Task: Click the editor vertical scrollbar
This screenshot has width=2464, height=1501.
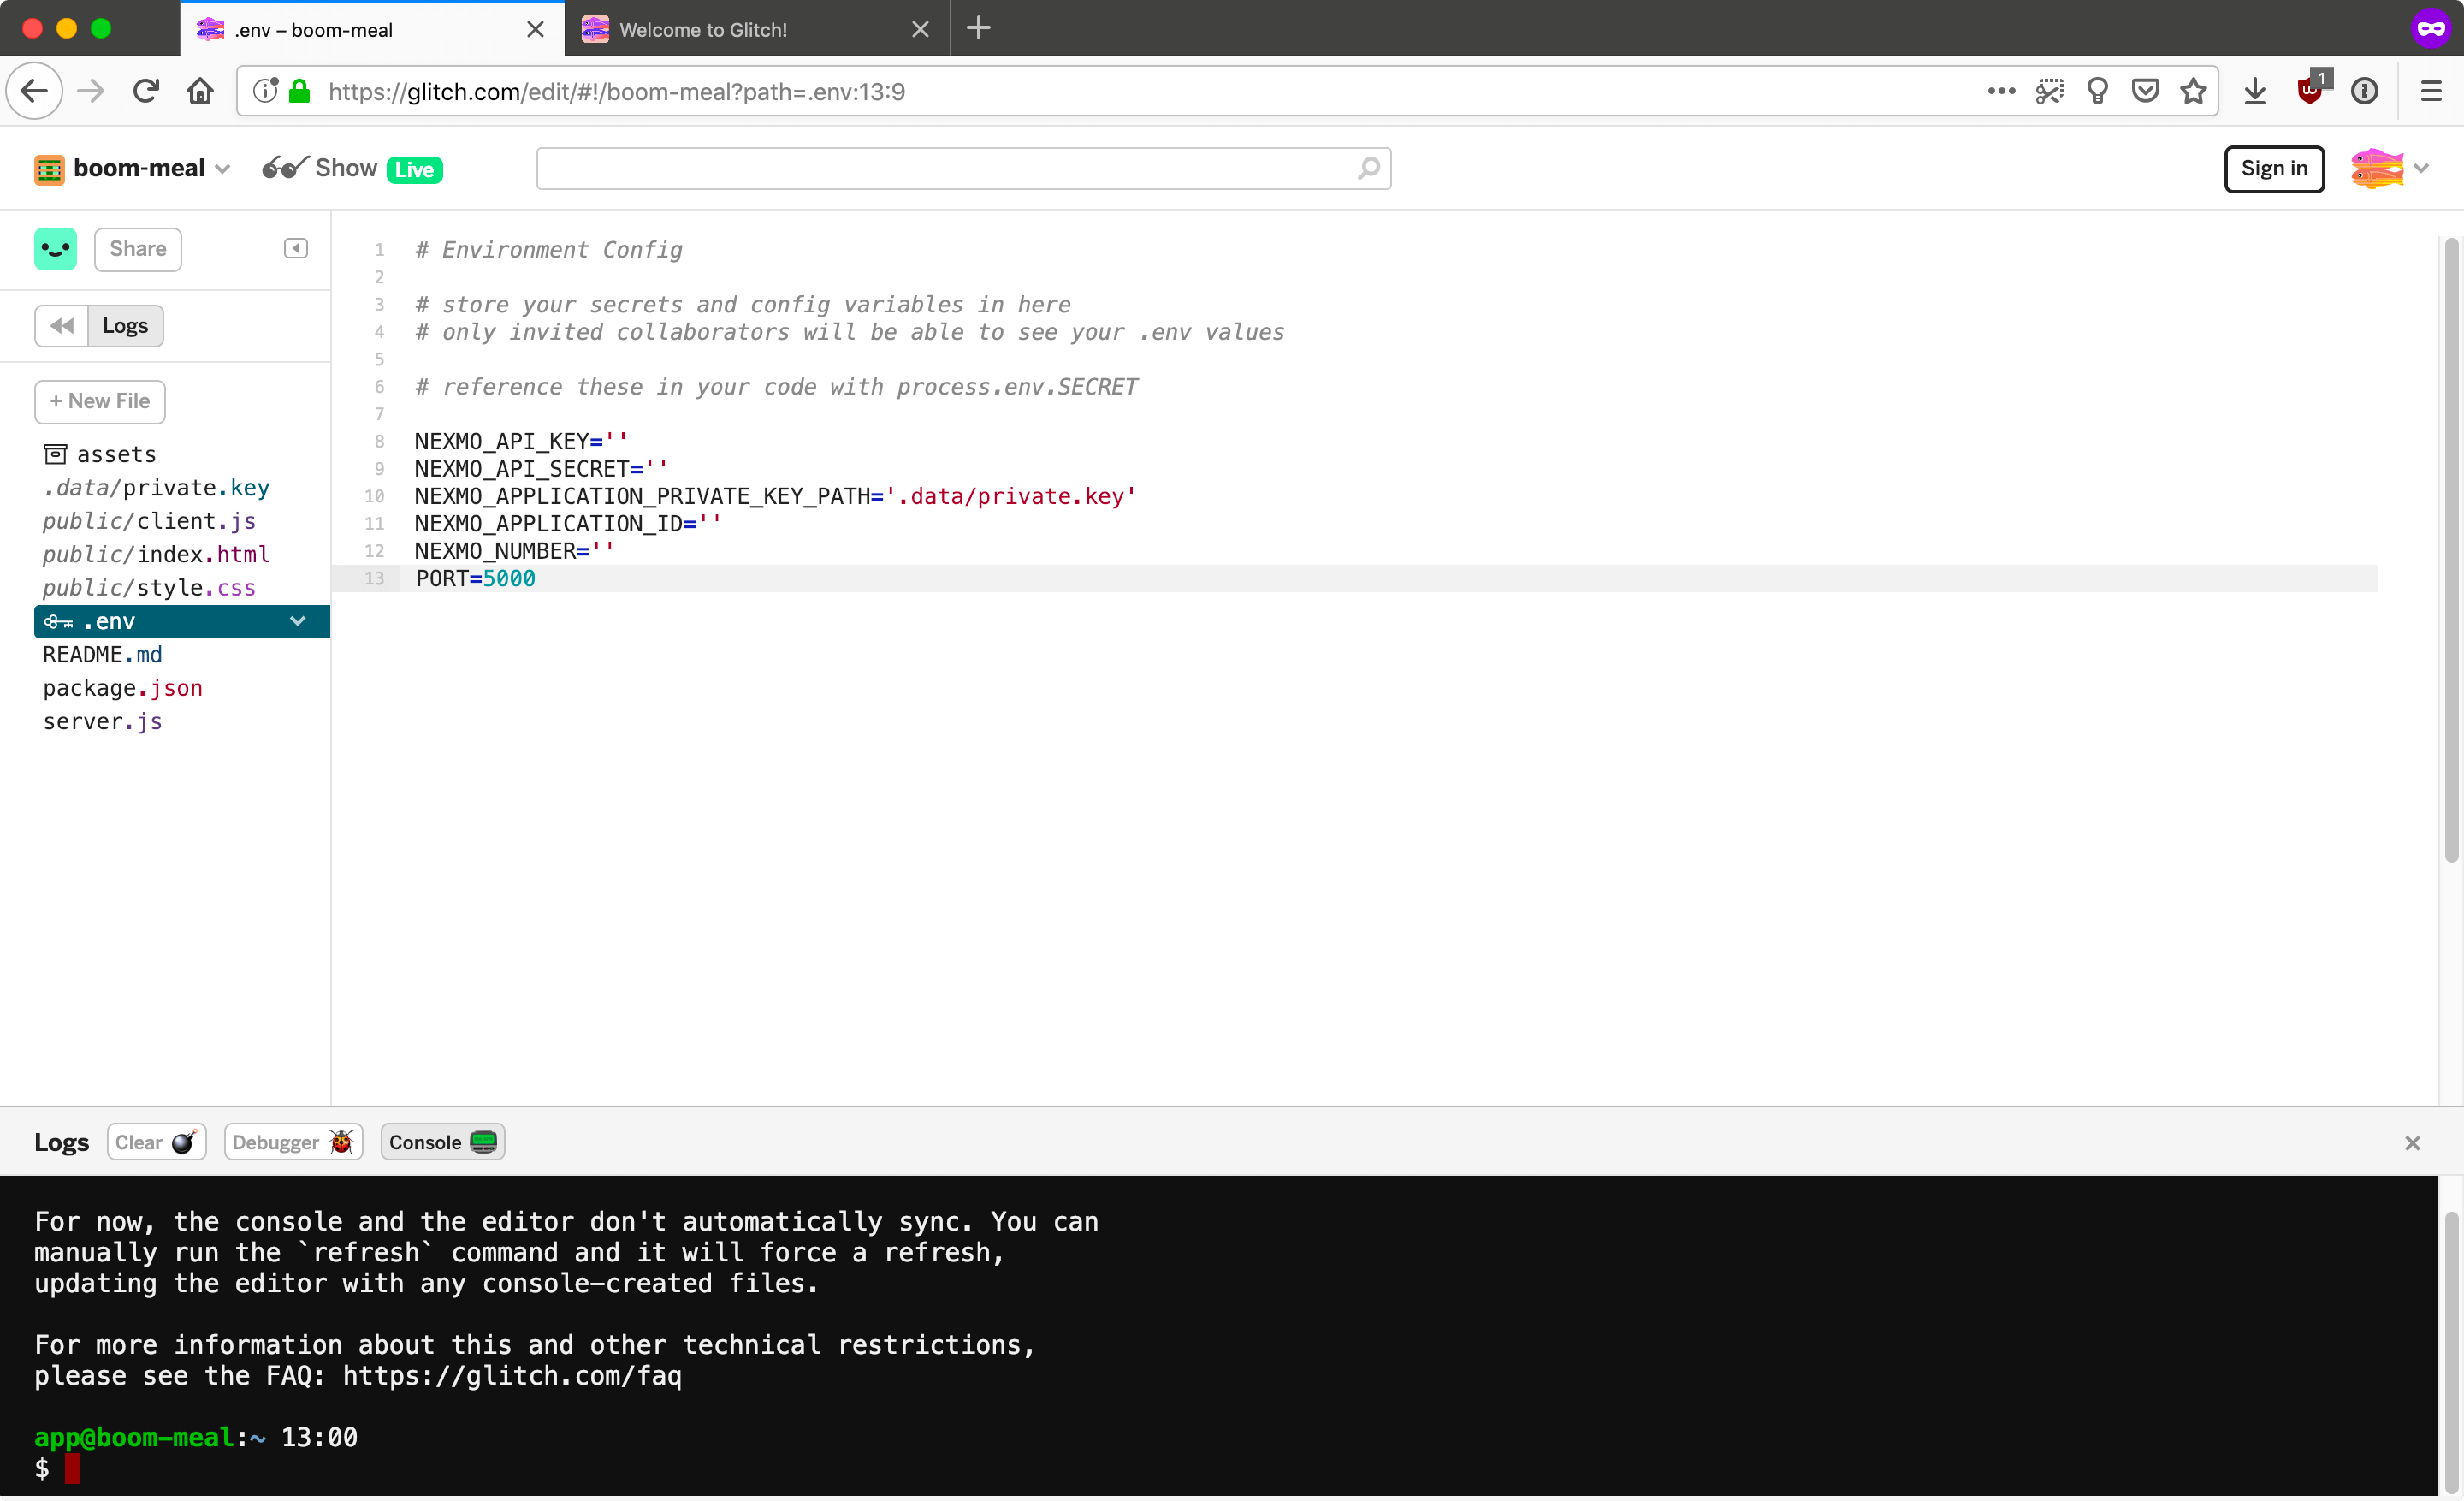Action: (x=2451, y=550)
